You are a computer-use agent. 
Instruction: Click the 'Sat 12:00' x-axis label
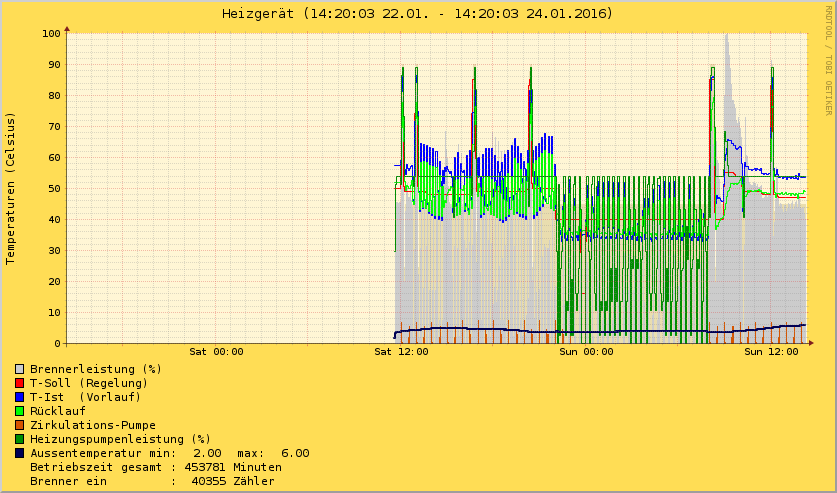click(401, 352)
